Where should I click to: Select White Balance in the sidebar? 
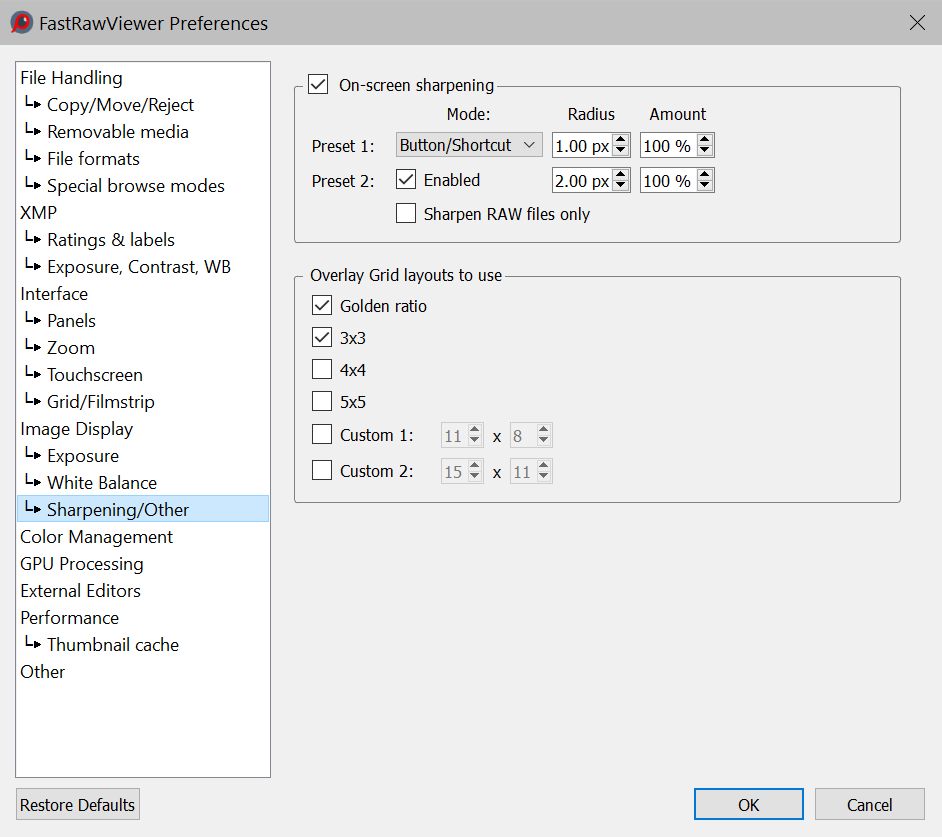(x=101, y=483)
